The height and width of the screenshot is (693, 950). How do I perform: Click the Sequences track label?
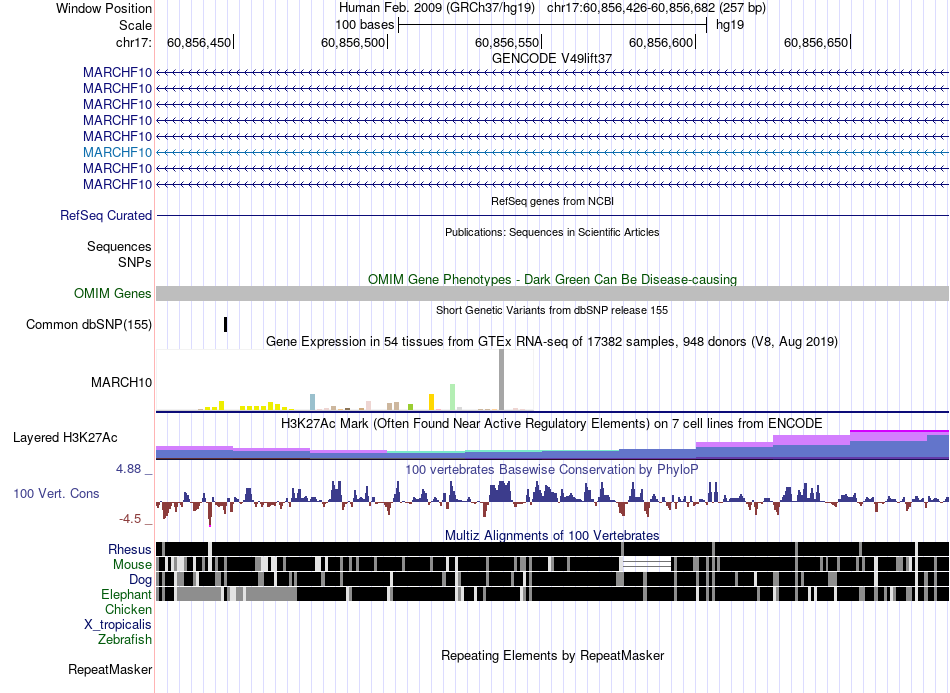click(x=119, y=247)
